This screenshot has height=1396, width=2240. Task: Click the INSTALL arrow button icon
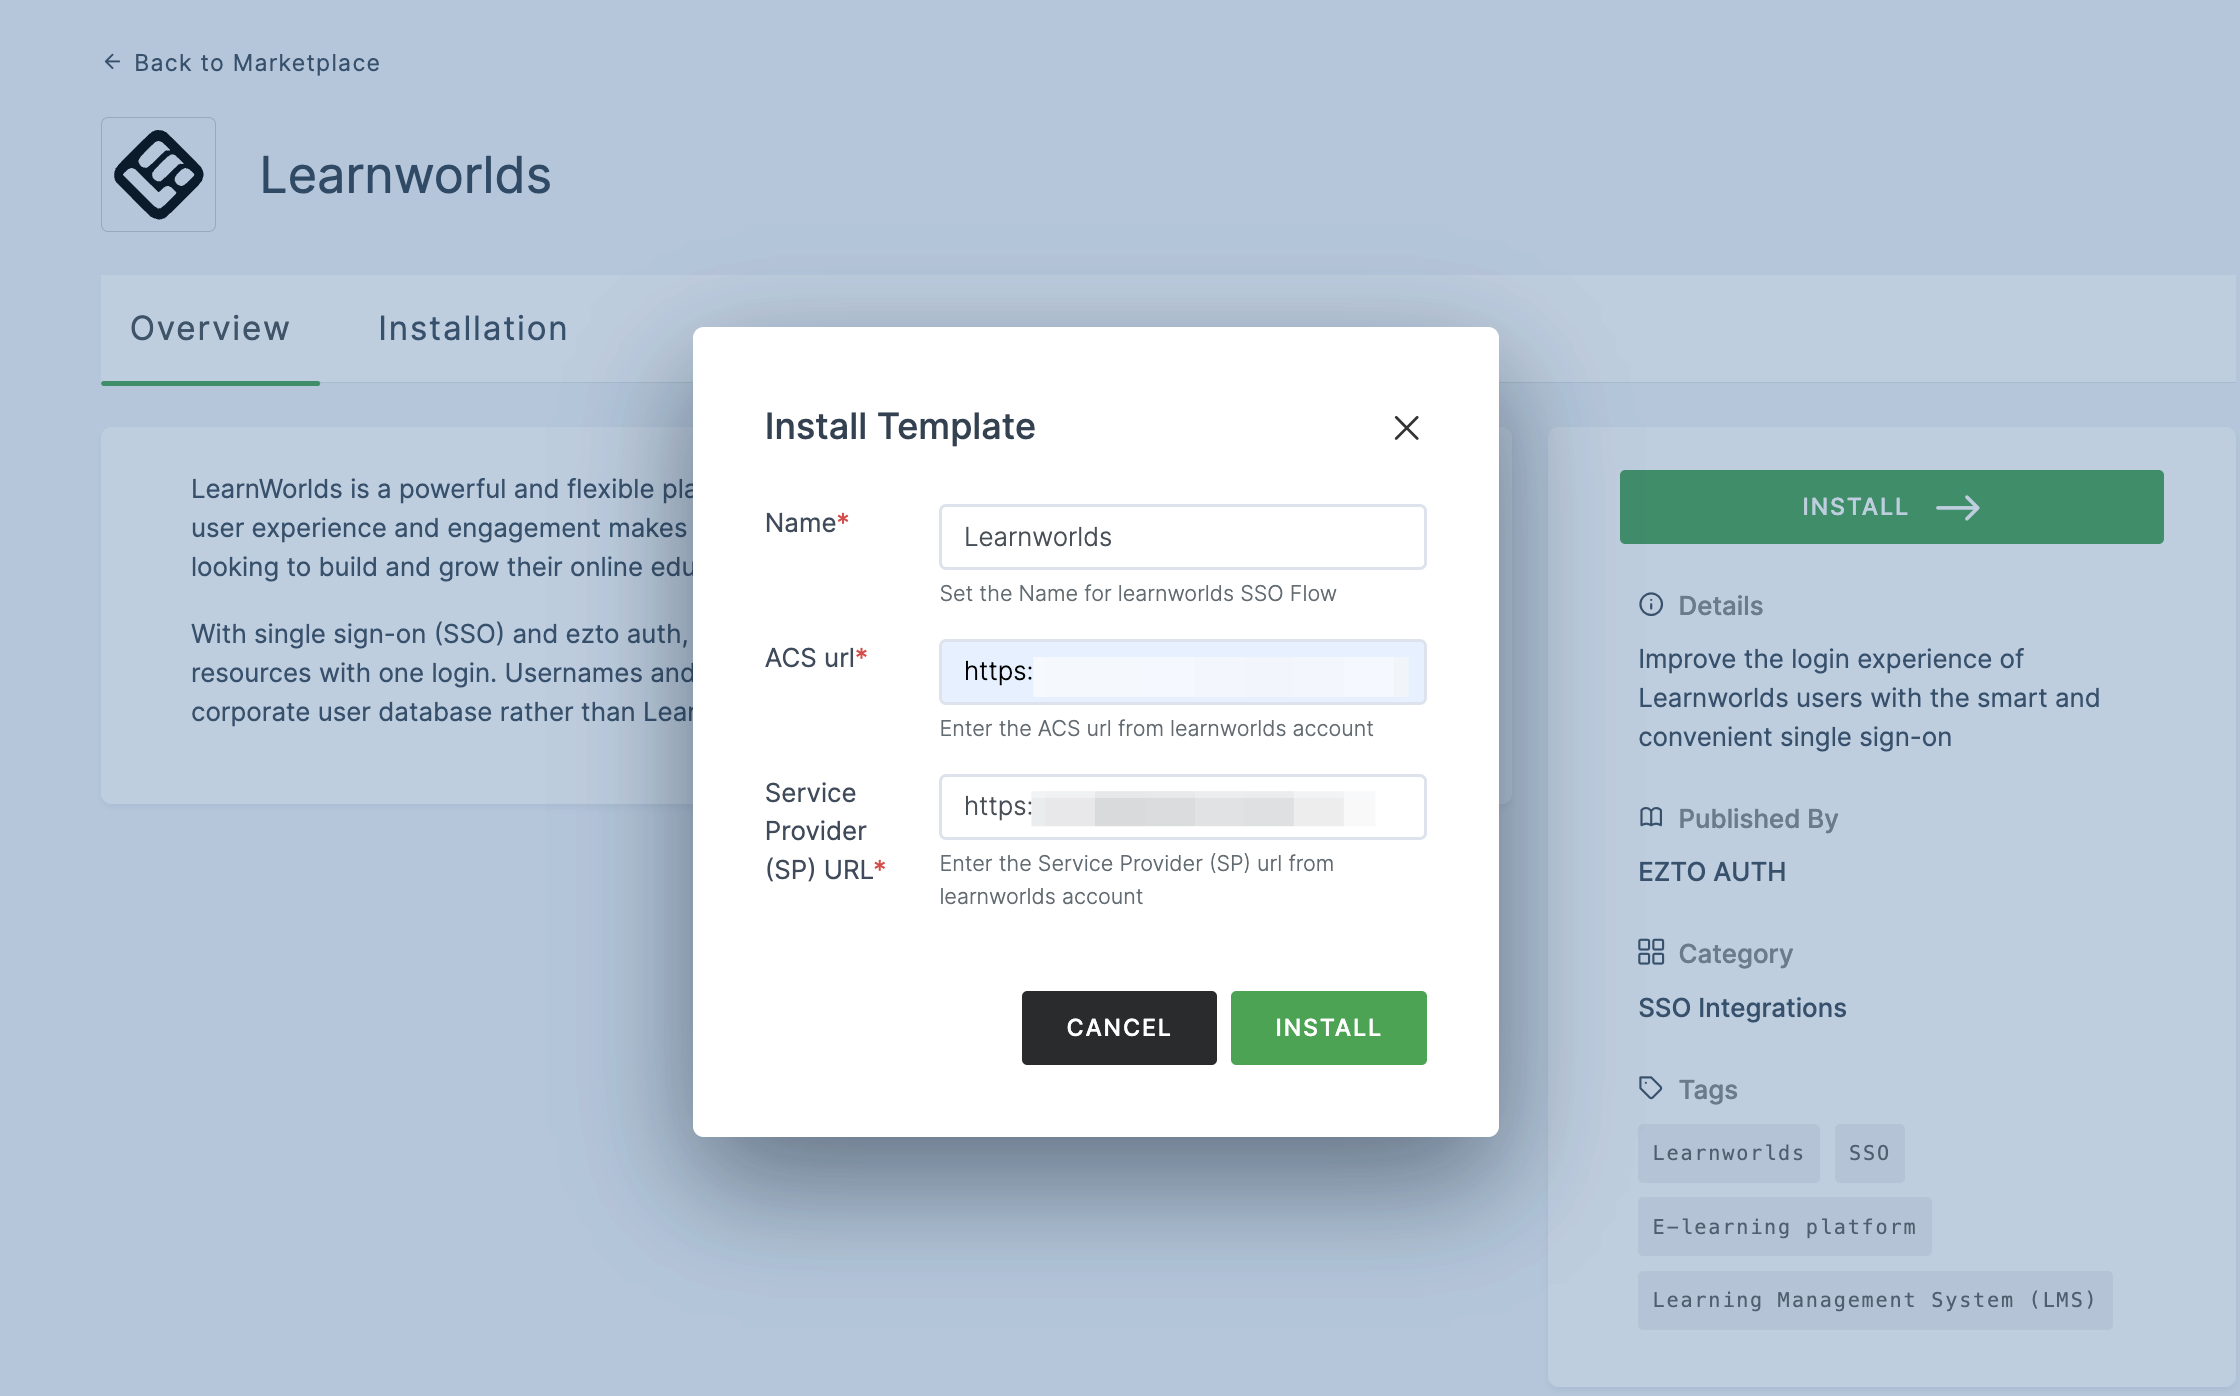1963,507
